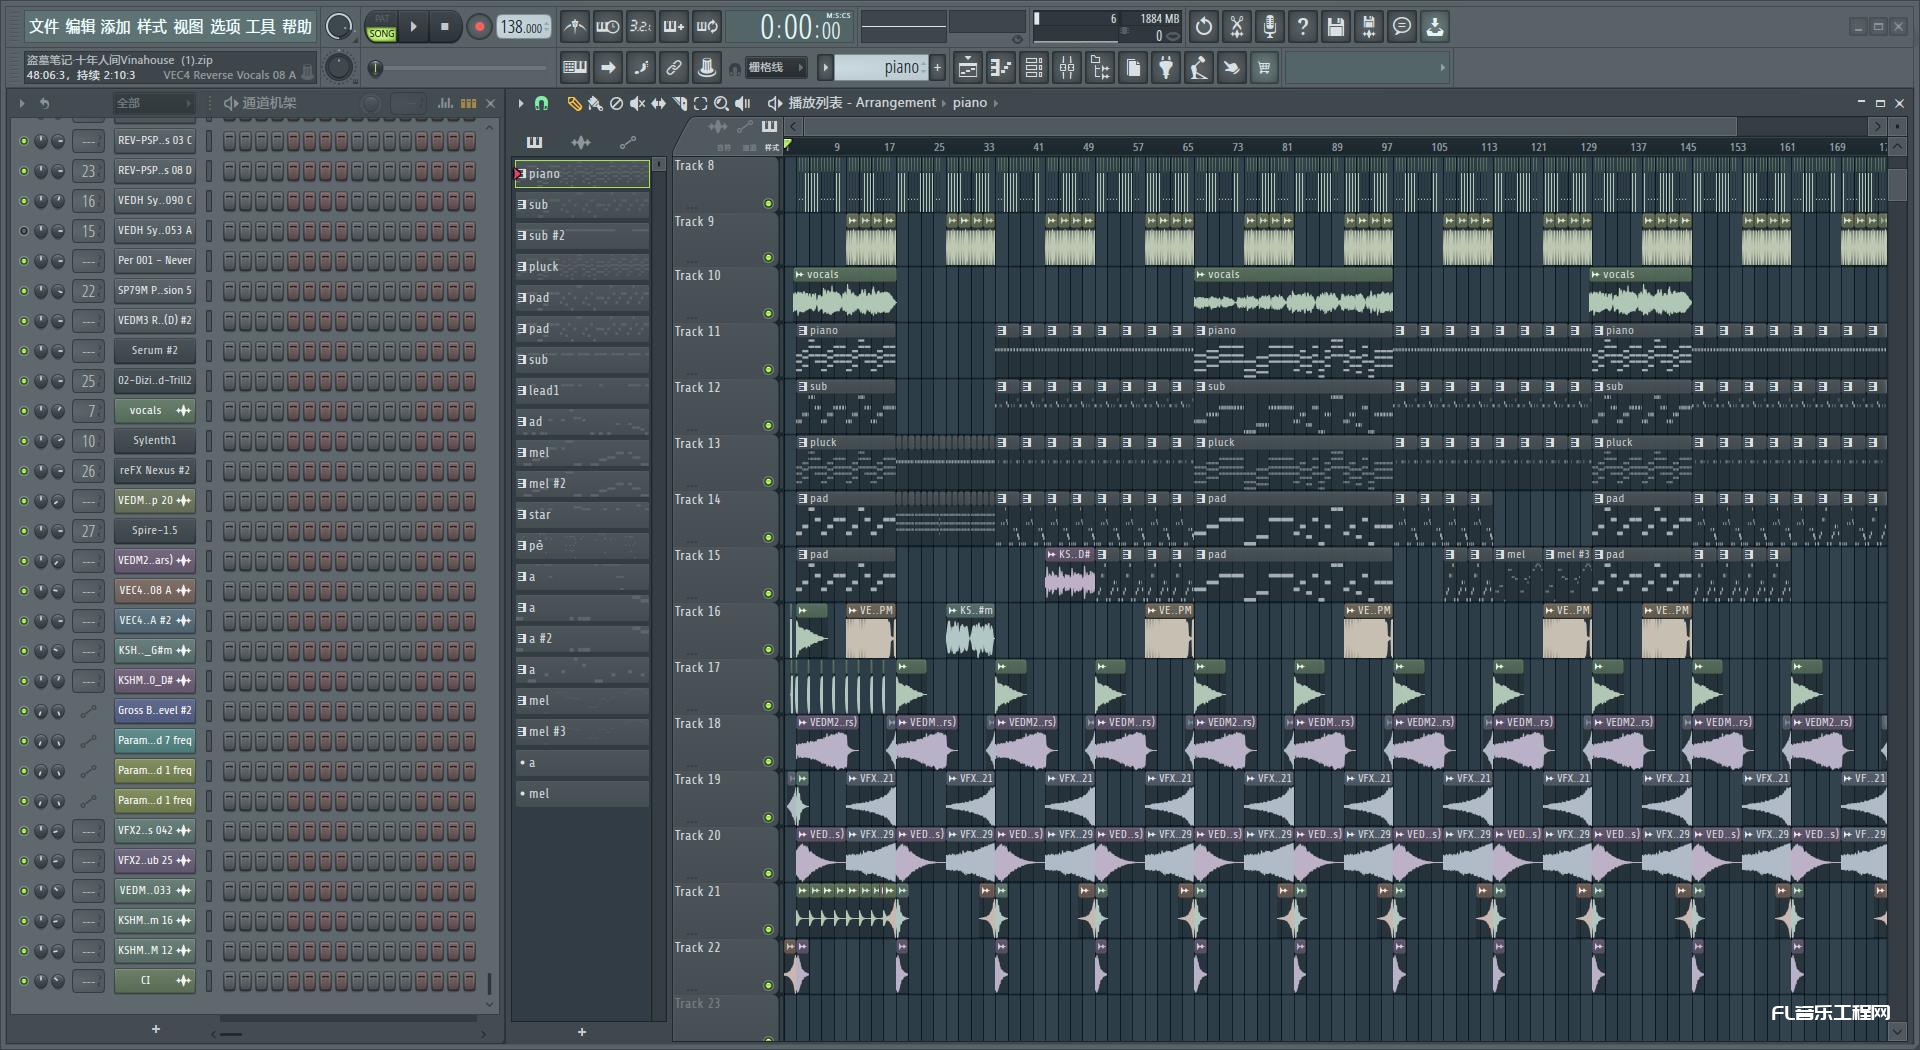
Task: Click the 138.000 tempo field
Action: click(x=523, y=27)
